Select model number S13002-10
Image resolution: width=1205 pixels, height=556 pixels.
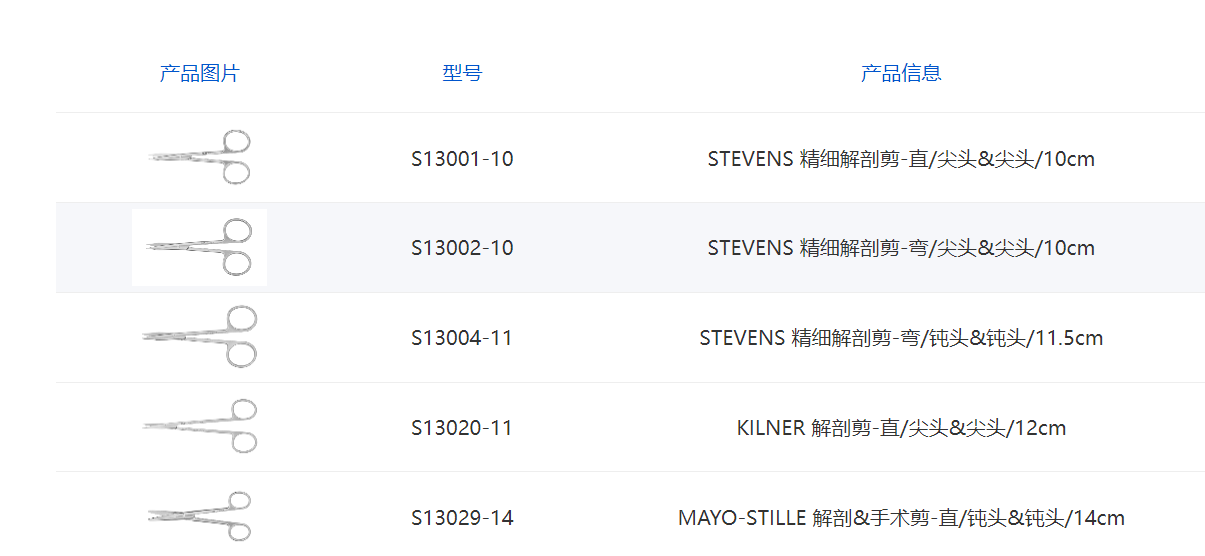(x=462, y=248)
